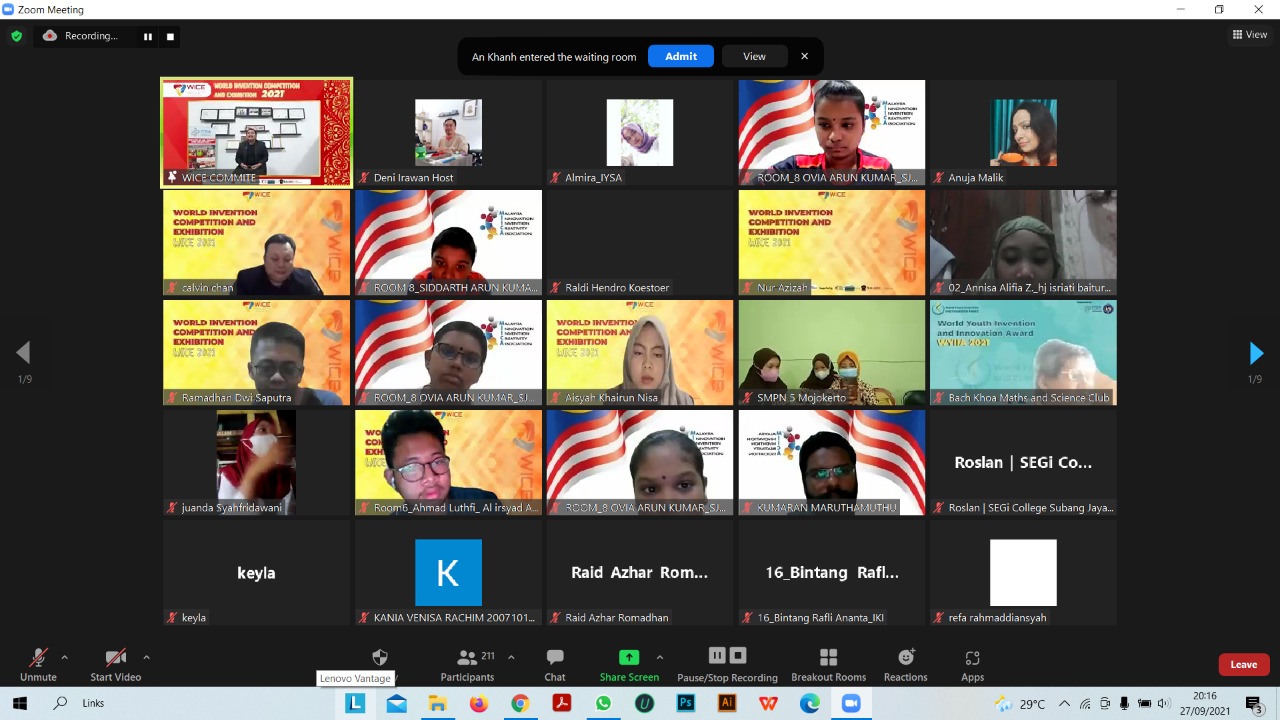Unmute the microphone
The image size is (1280, 720).
click(38, 664)
